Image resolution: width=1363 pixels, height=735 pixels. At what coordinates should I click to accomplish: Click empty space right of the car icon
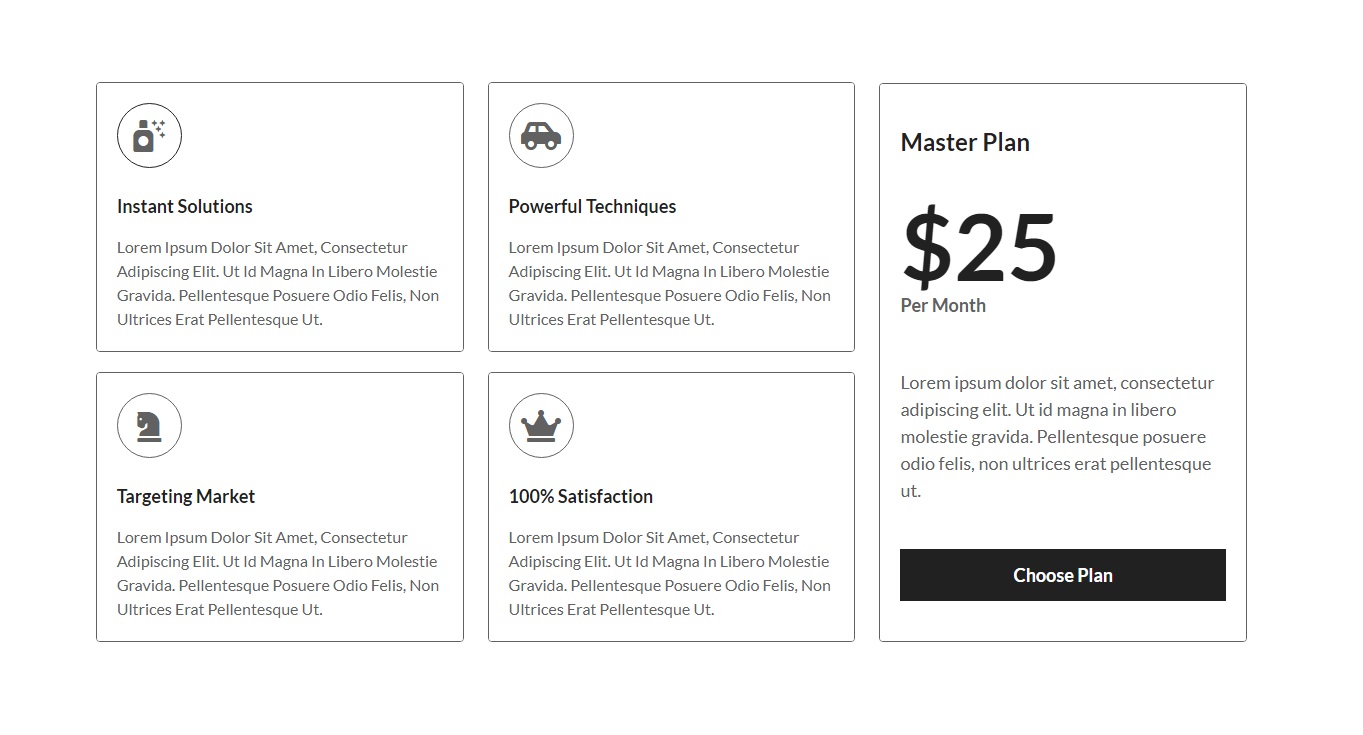pyautogui.click(x=712, y=135)
